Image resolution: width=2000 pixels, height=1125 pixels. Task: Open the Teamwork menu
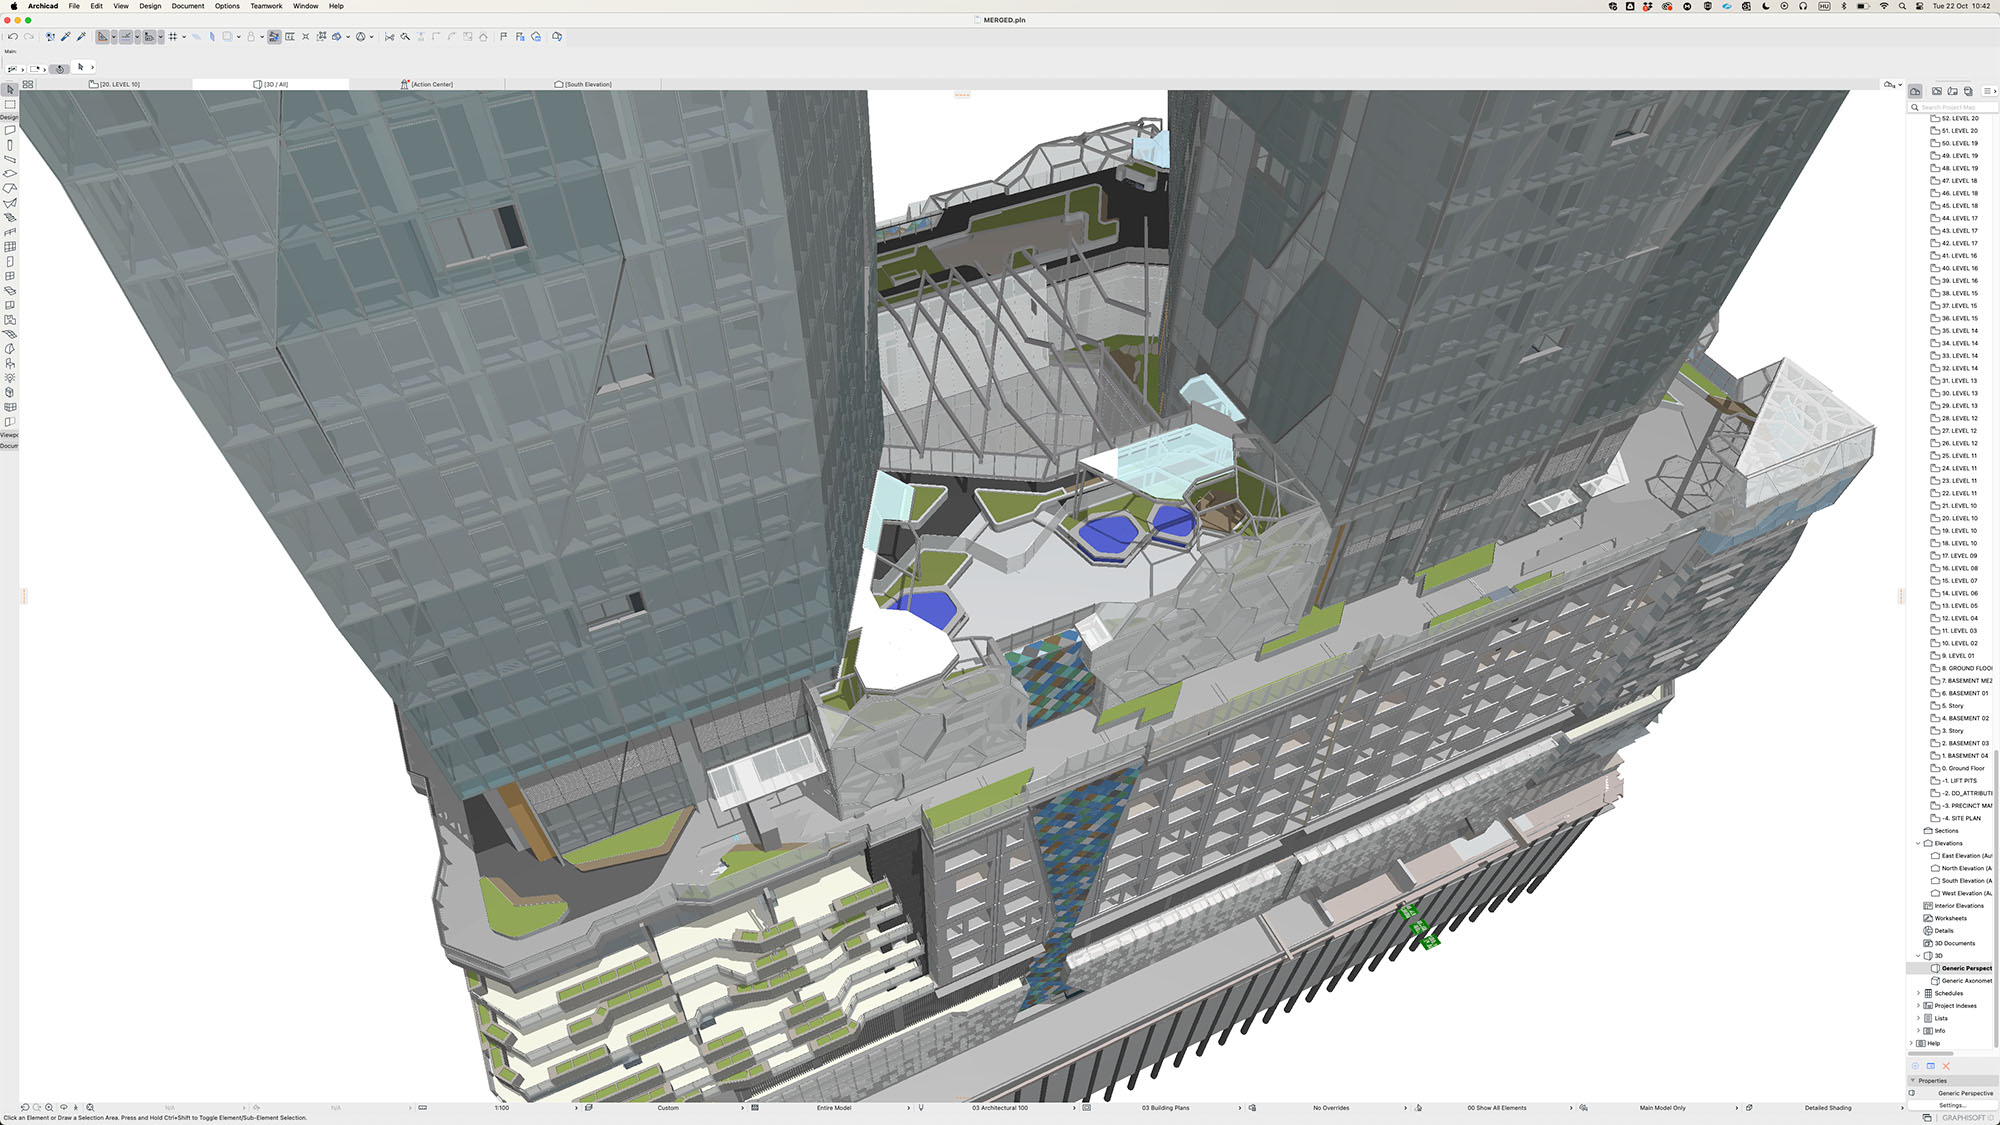tap(266, 6)
